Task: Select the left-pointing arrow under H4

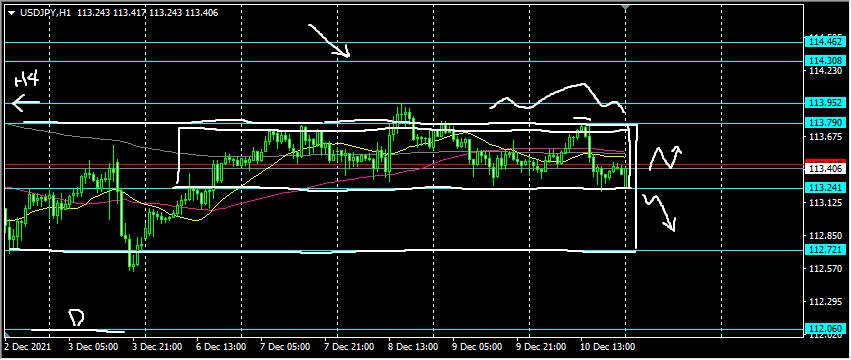Action: coord(25,102)
